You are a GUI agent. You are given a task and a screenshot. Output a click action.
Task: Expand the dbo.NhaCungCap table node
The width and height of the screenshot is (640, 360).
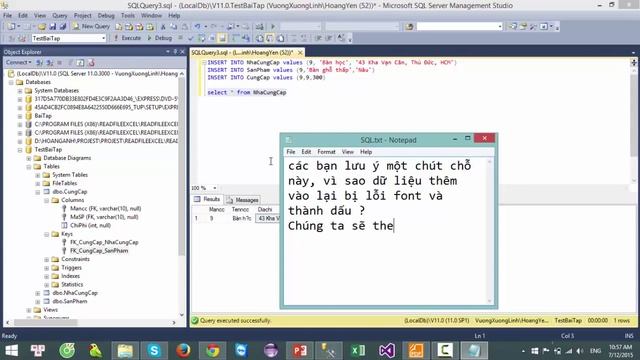38,293
